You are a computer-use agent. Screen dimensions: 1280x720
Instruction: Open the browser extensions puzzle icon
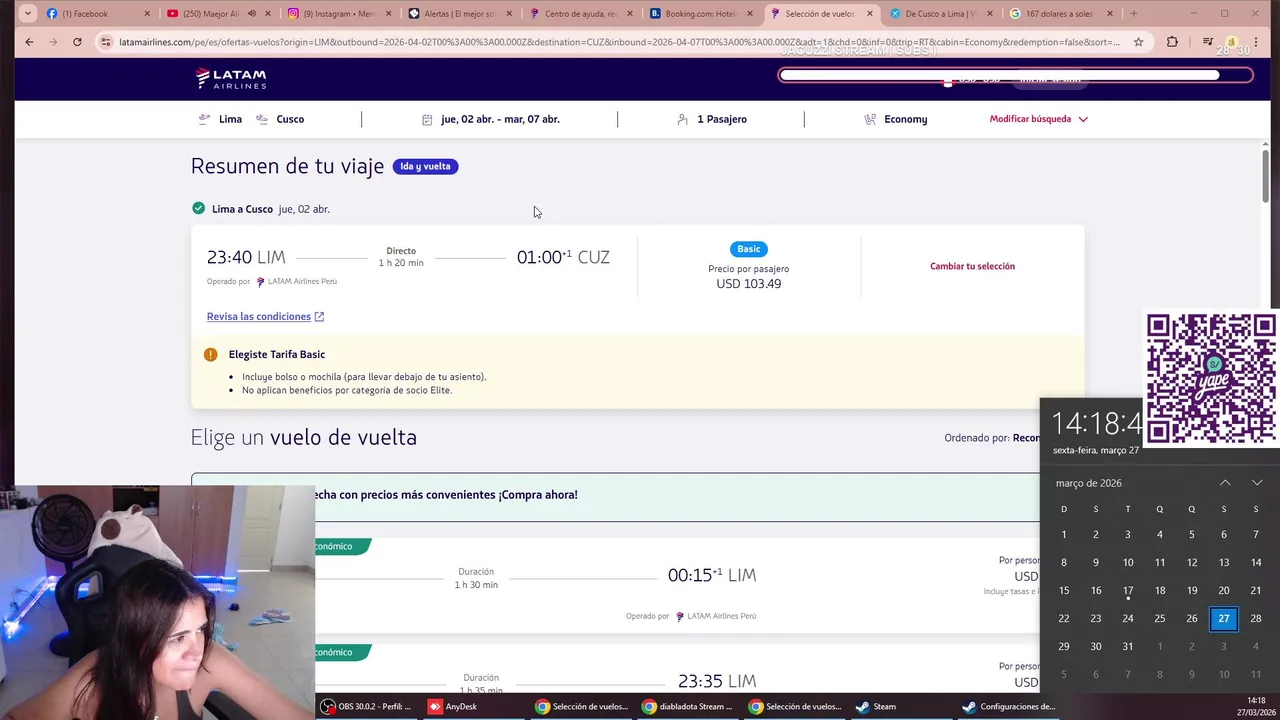1172,42
